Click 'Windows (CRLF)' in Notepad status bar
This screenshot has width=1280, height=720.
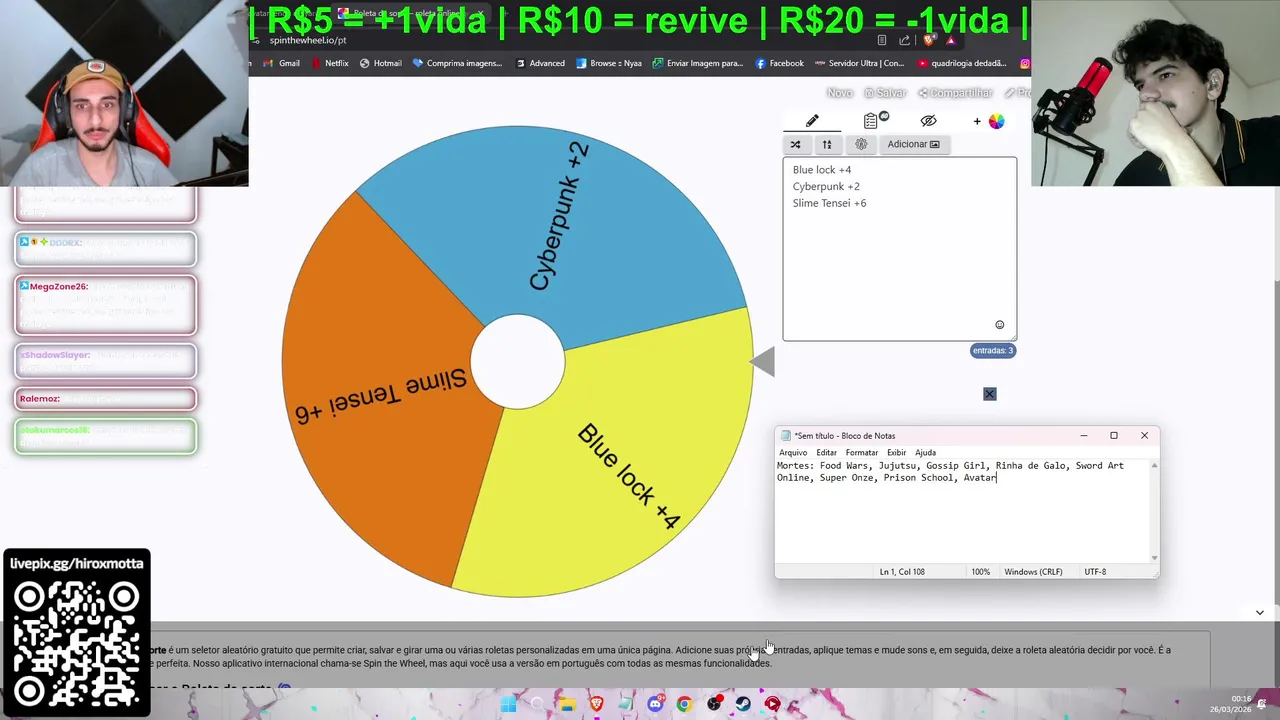[1033, 572]
